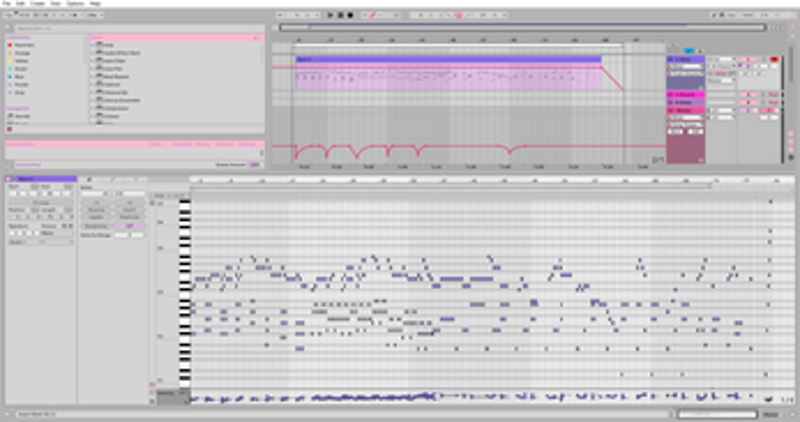800x422 pixels.
Task: Expand the Amp device in browser list
Action: [94, 46]
